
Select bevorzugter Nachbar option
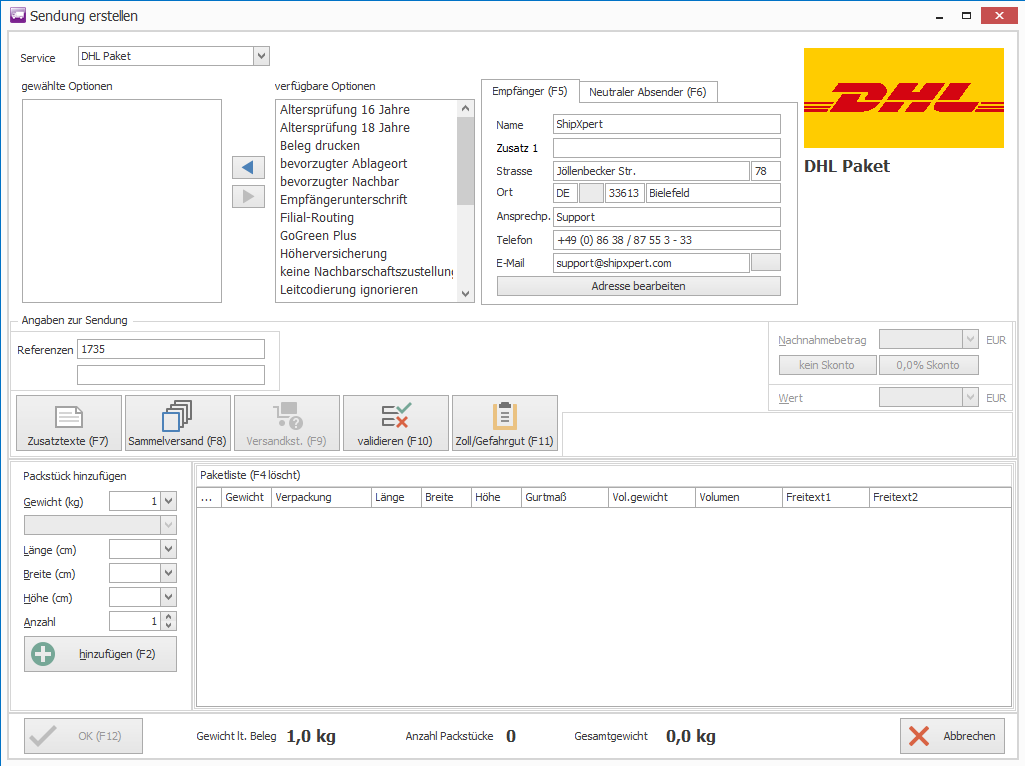(366, 182)
